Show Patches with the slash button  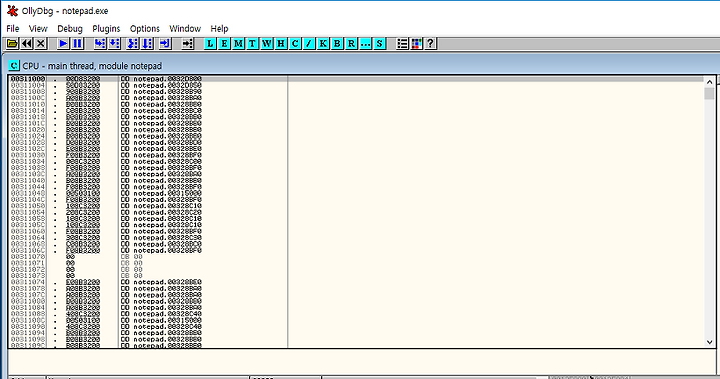309,44
